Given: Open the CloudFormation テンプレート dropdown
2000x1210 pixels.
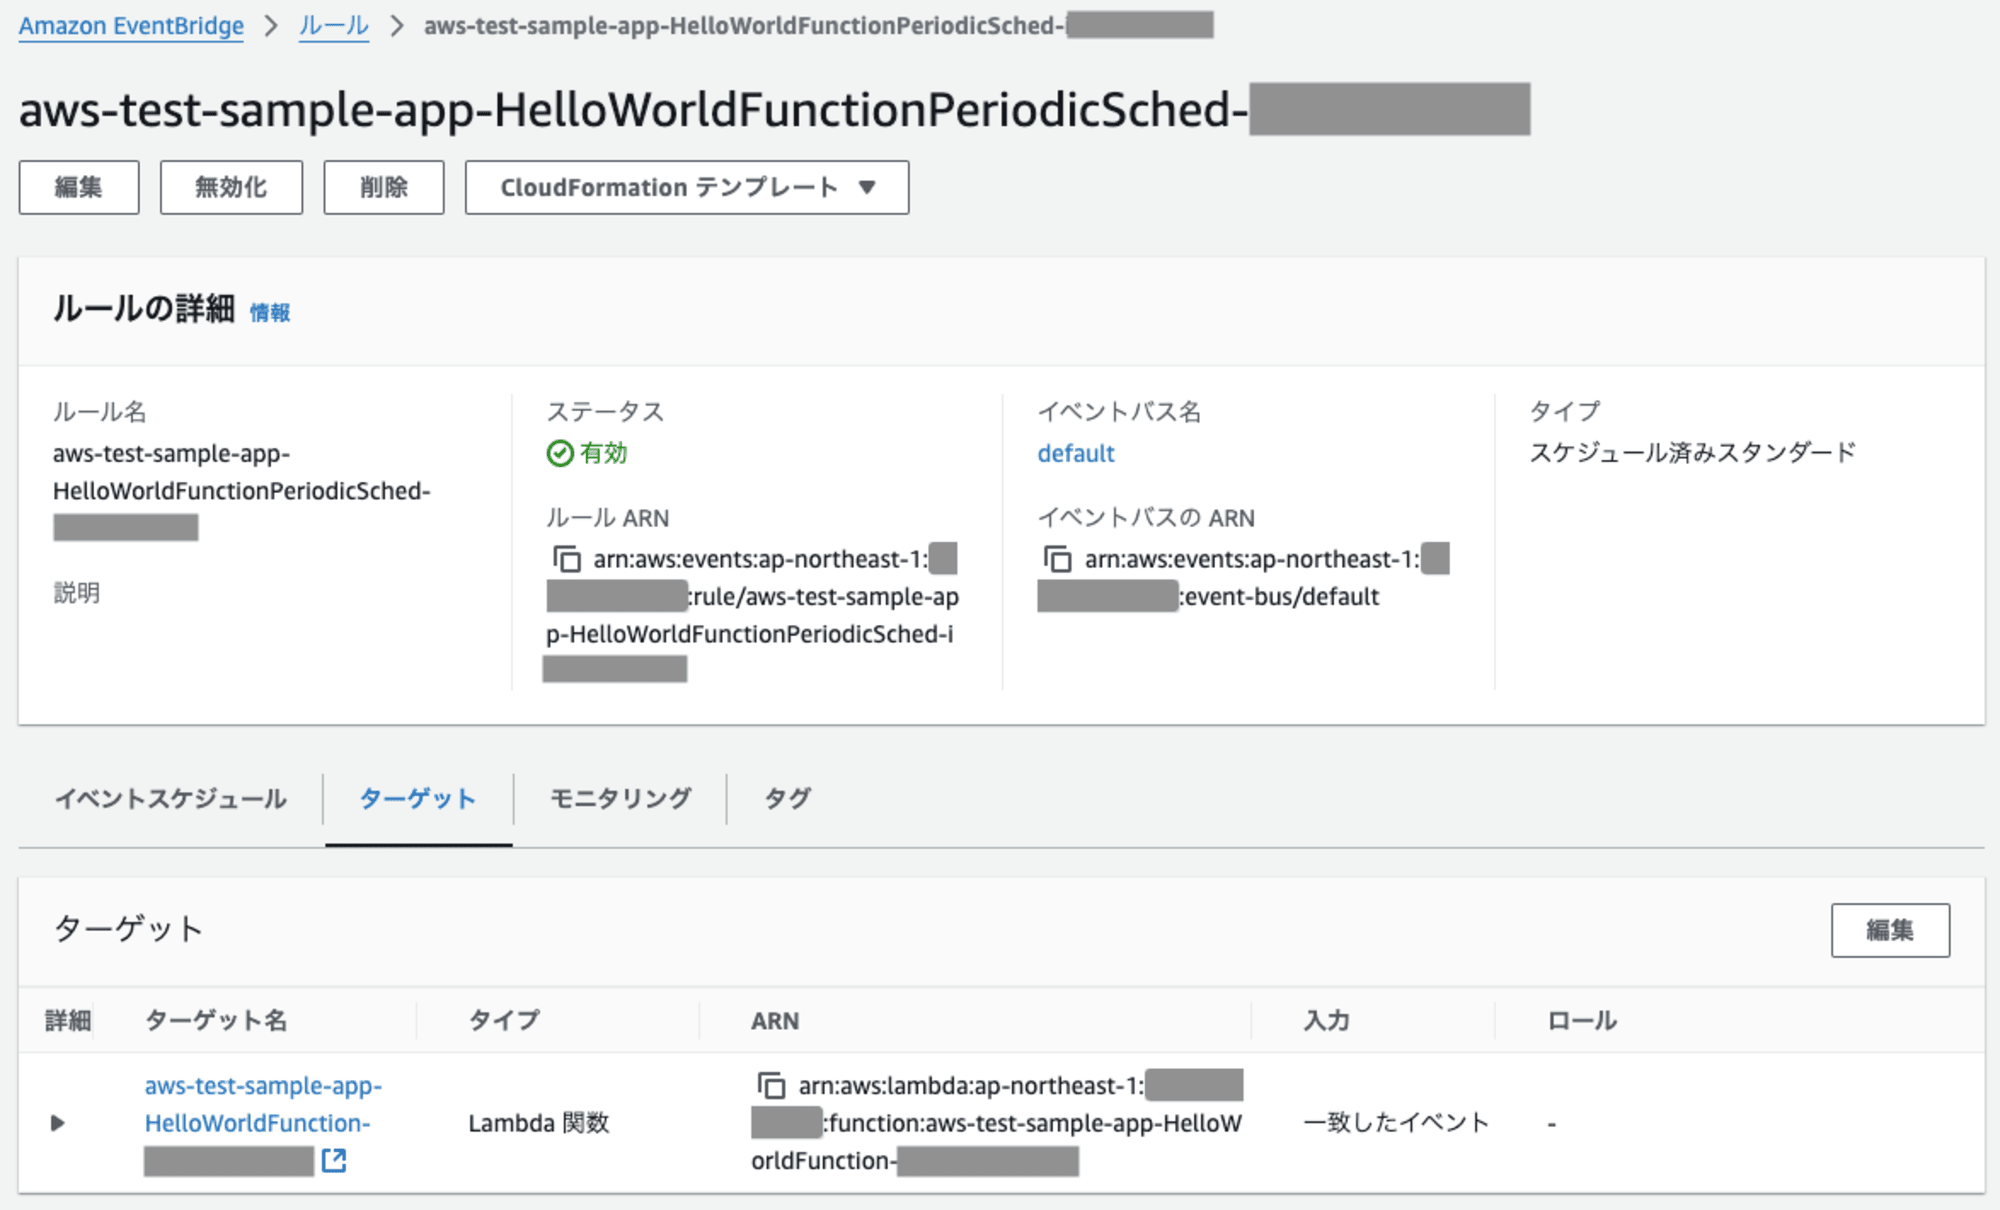Looking at the screenshot, I should (687, 187).
